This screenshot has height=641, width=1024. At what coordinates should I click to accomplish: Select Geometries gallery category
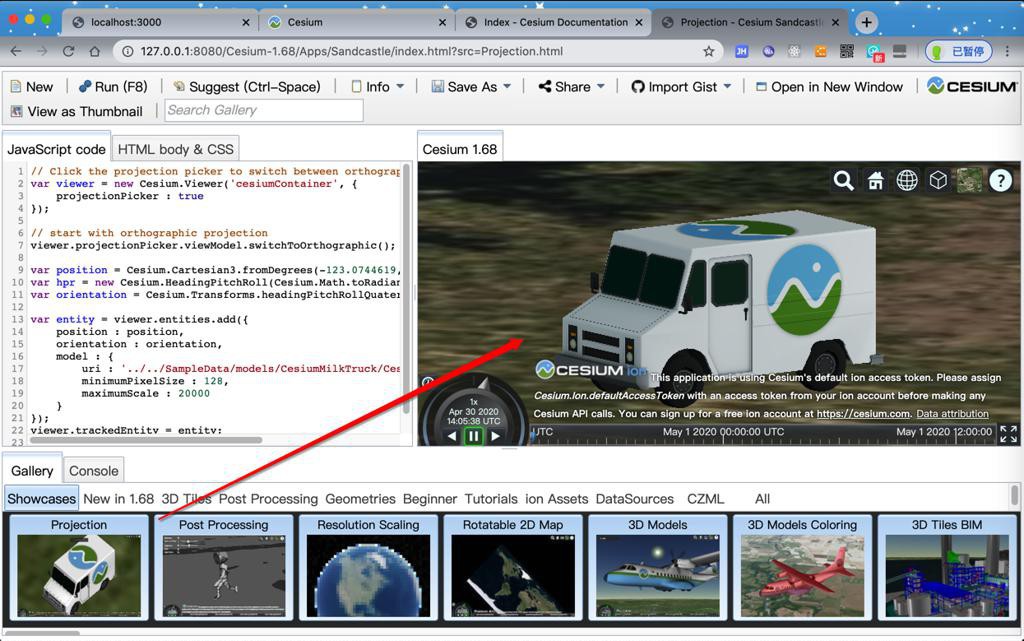point(360,499)
